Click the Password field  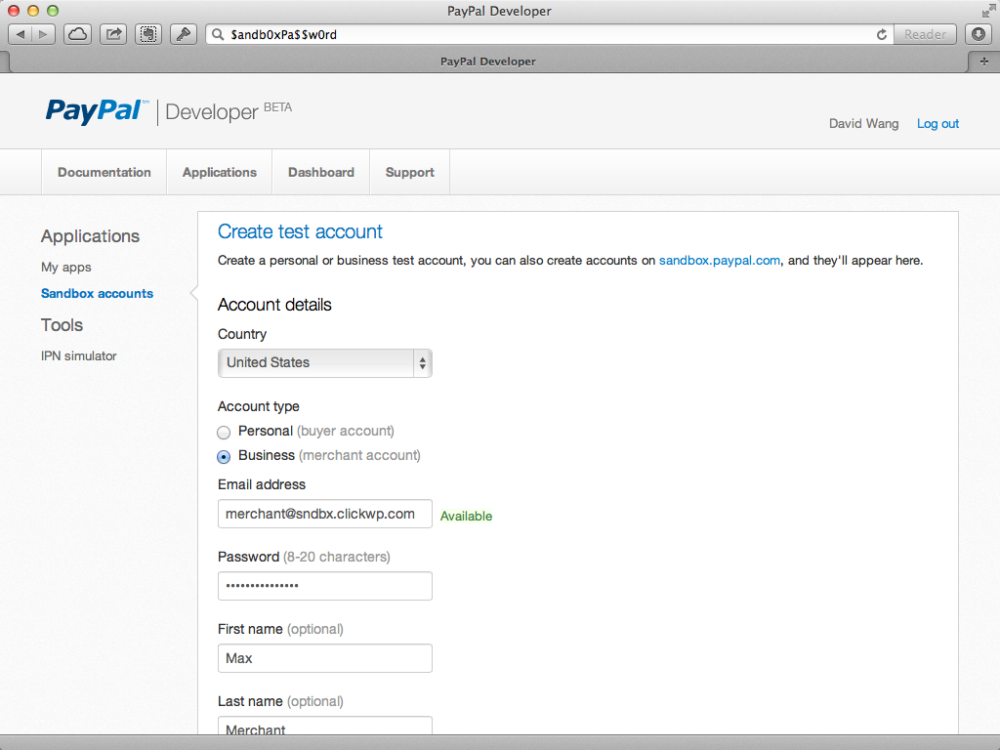tap(325, 586)
